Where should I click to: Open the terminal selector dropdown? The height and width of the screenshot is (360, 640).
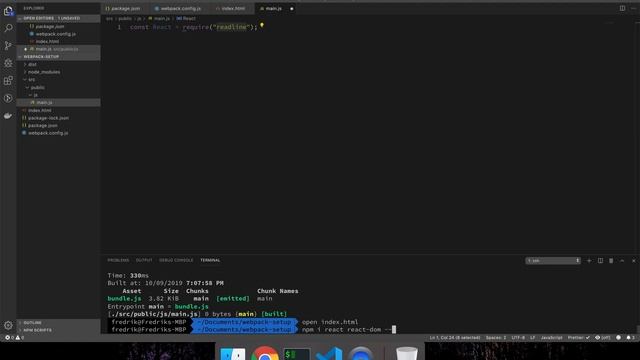coord(553,260)
